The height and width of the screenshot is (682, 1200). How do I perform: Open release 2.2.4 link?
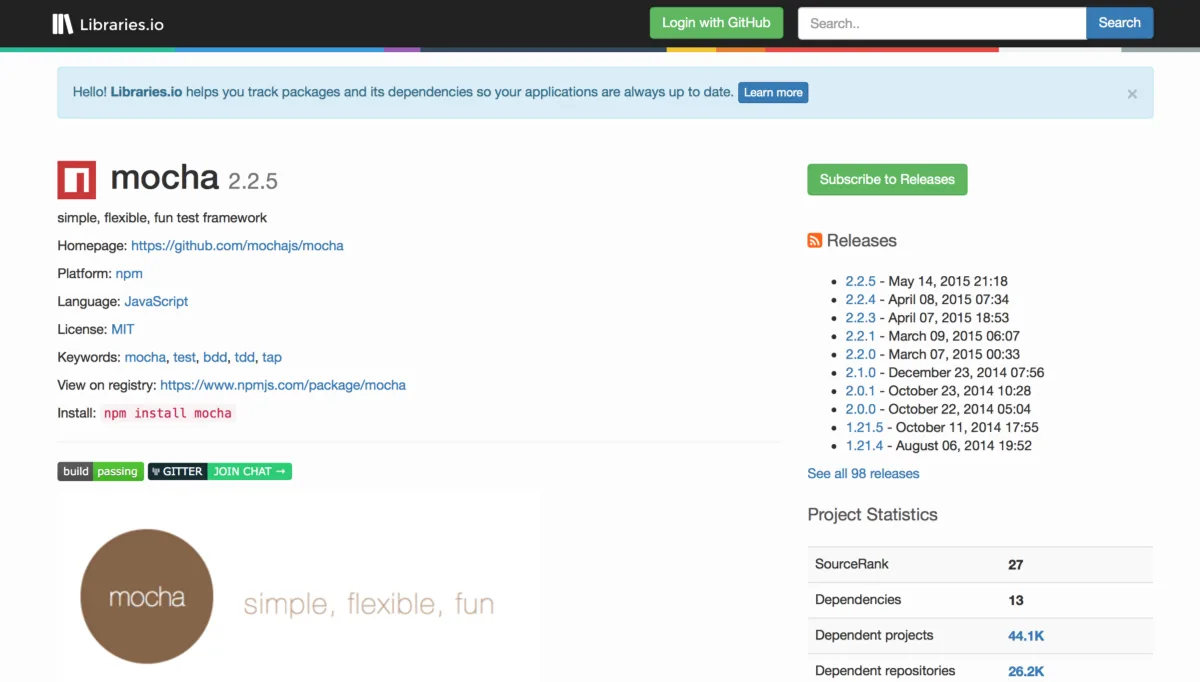point(860,299)
